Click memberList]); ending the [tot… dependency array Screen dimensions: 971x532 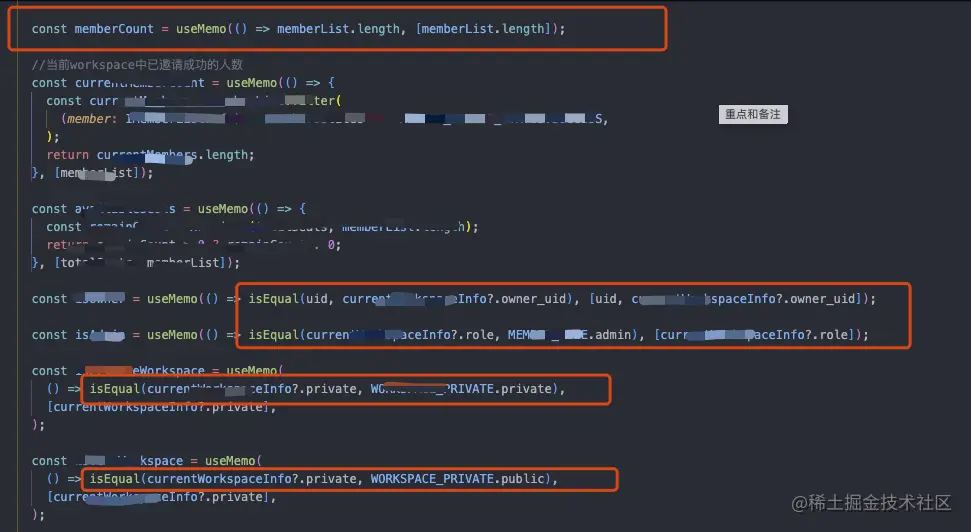pyautogui.click(x=193, y=263)
